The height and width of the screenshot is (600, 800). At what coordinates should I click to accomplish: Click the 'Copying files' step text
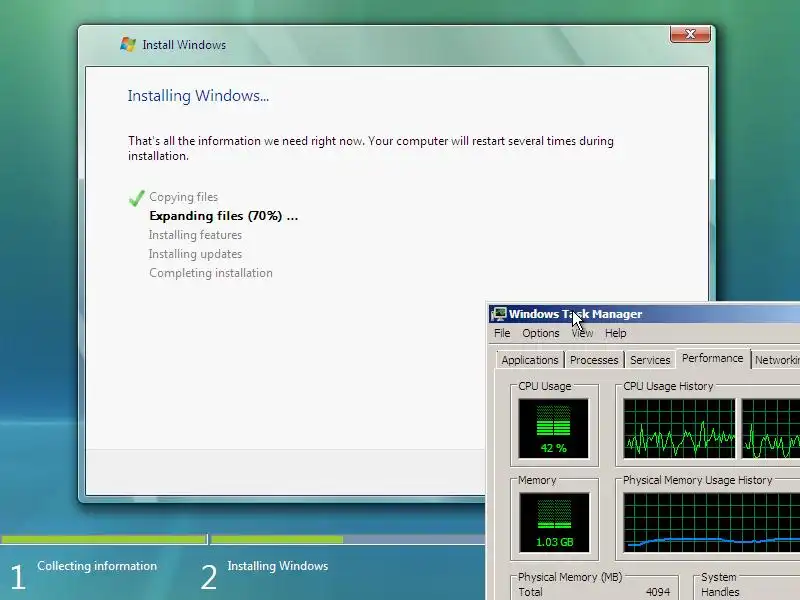point(183,197)
